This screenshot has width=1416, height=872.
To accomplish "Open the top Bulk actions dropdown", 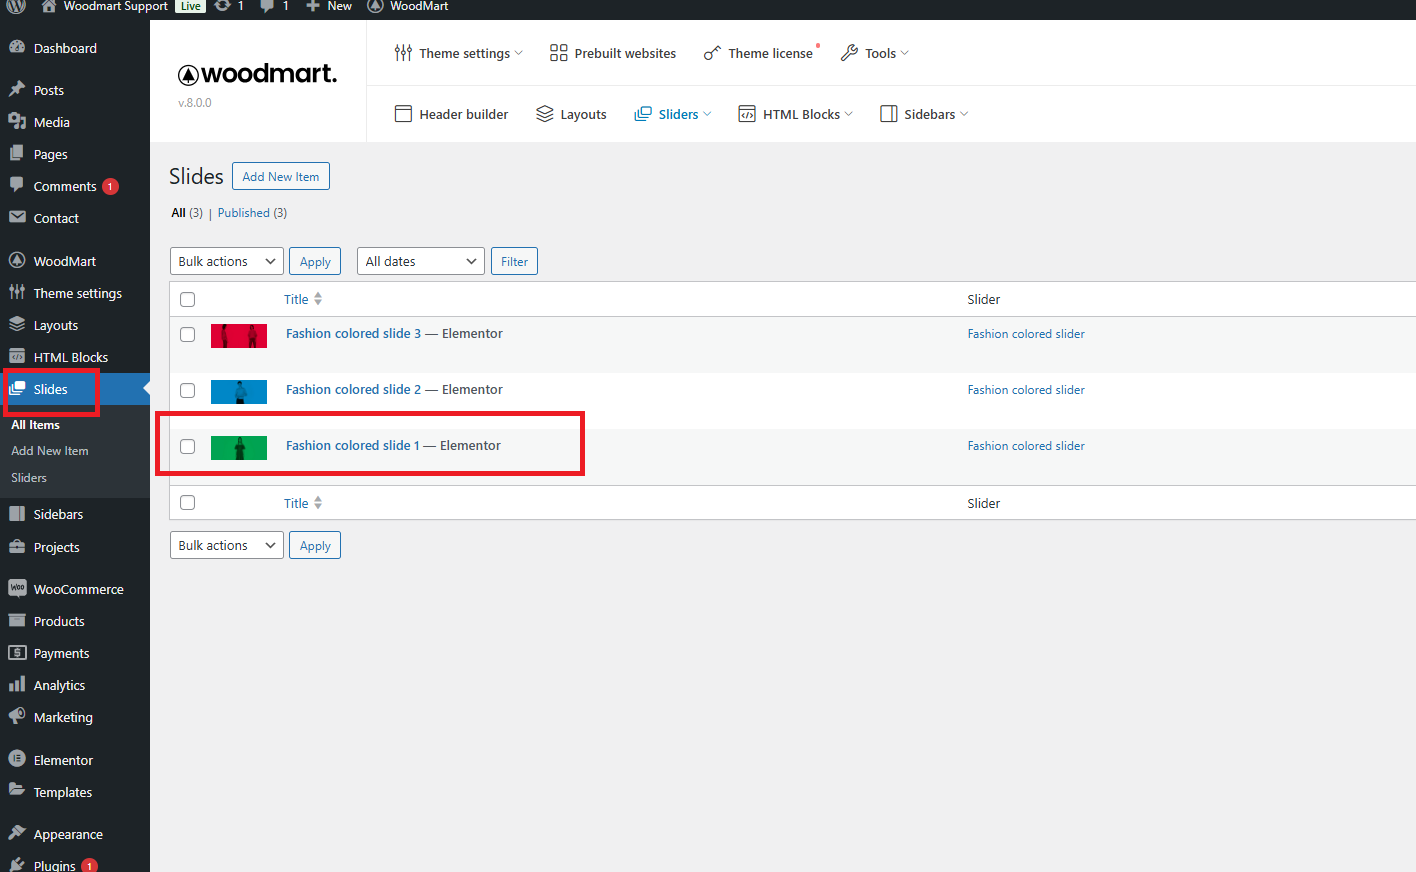I will click(x=227, y=261).
